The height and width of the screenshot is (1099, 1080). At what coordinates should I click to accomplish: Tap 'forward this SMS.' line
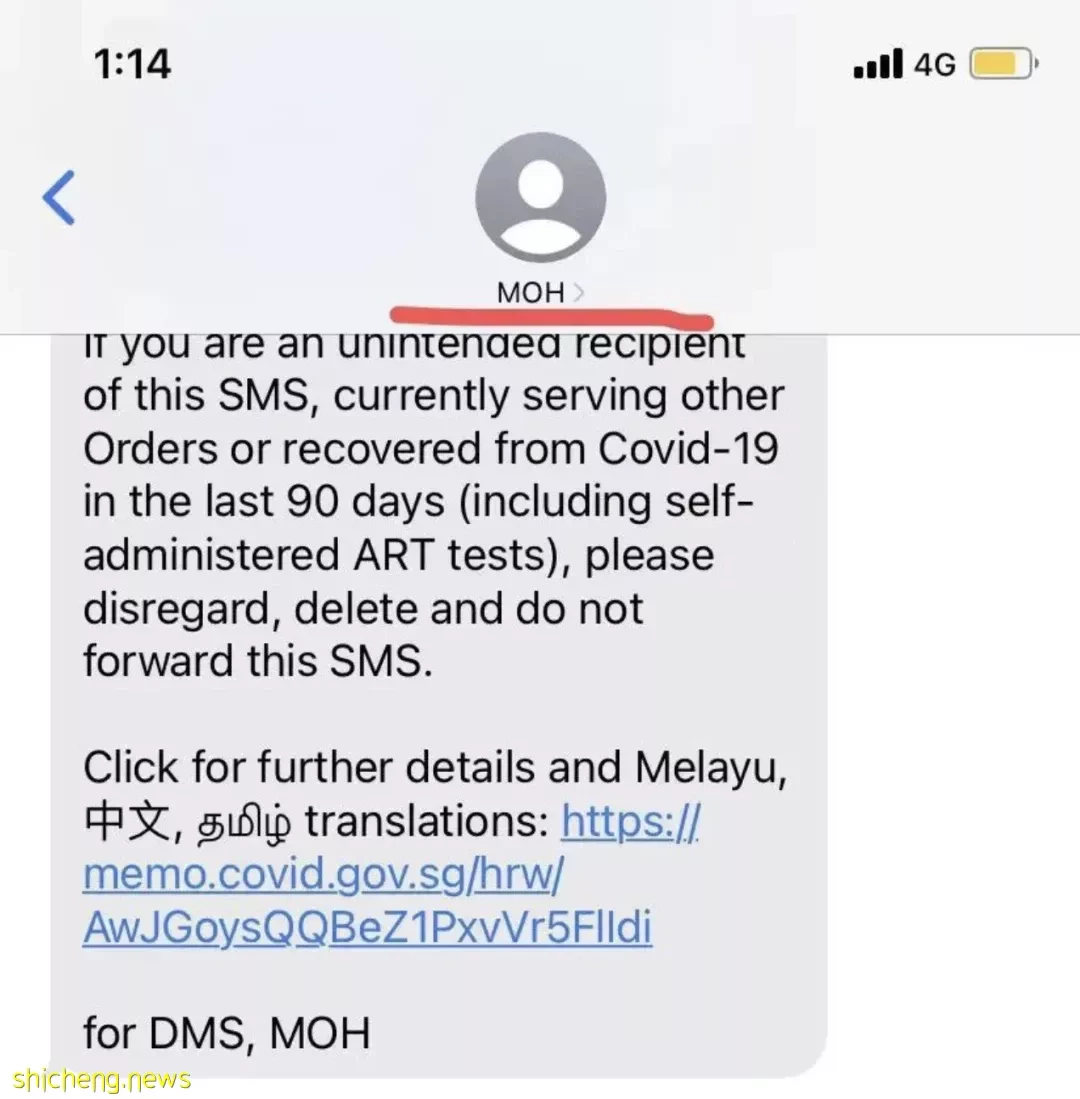pos(258,660)
